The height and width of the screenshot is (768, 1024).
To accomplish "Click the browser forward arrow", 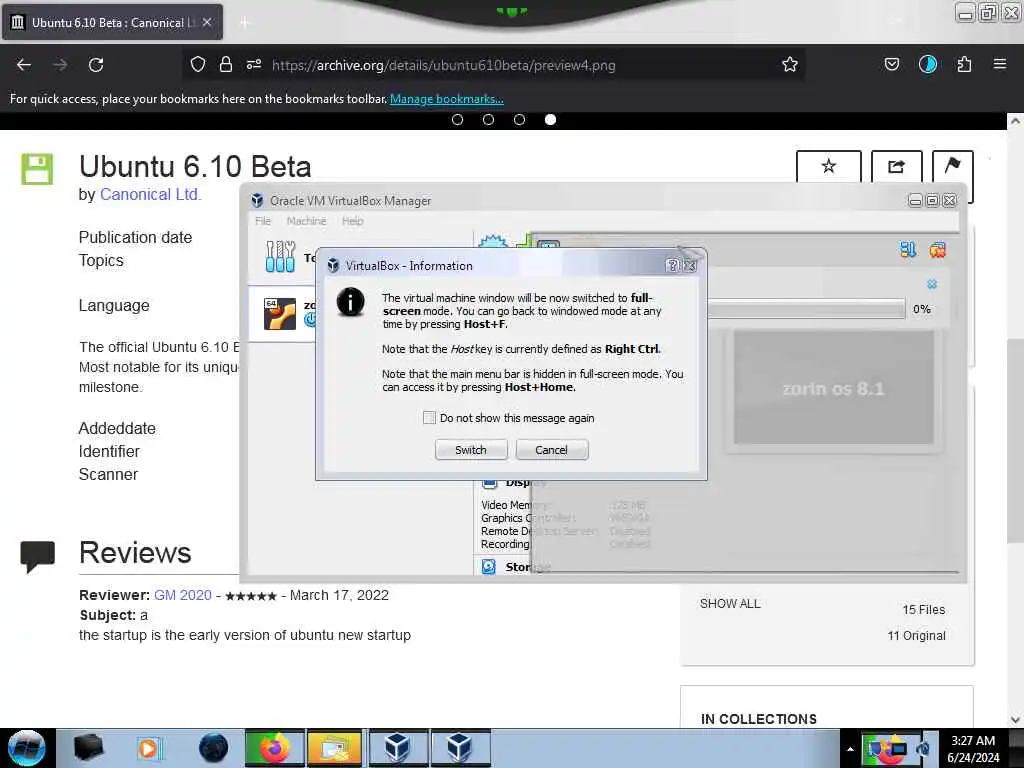I will tap(60, 65).
